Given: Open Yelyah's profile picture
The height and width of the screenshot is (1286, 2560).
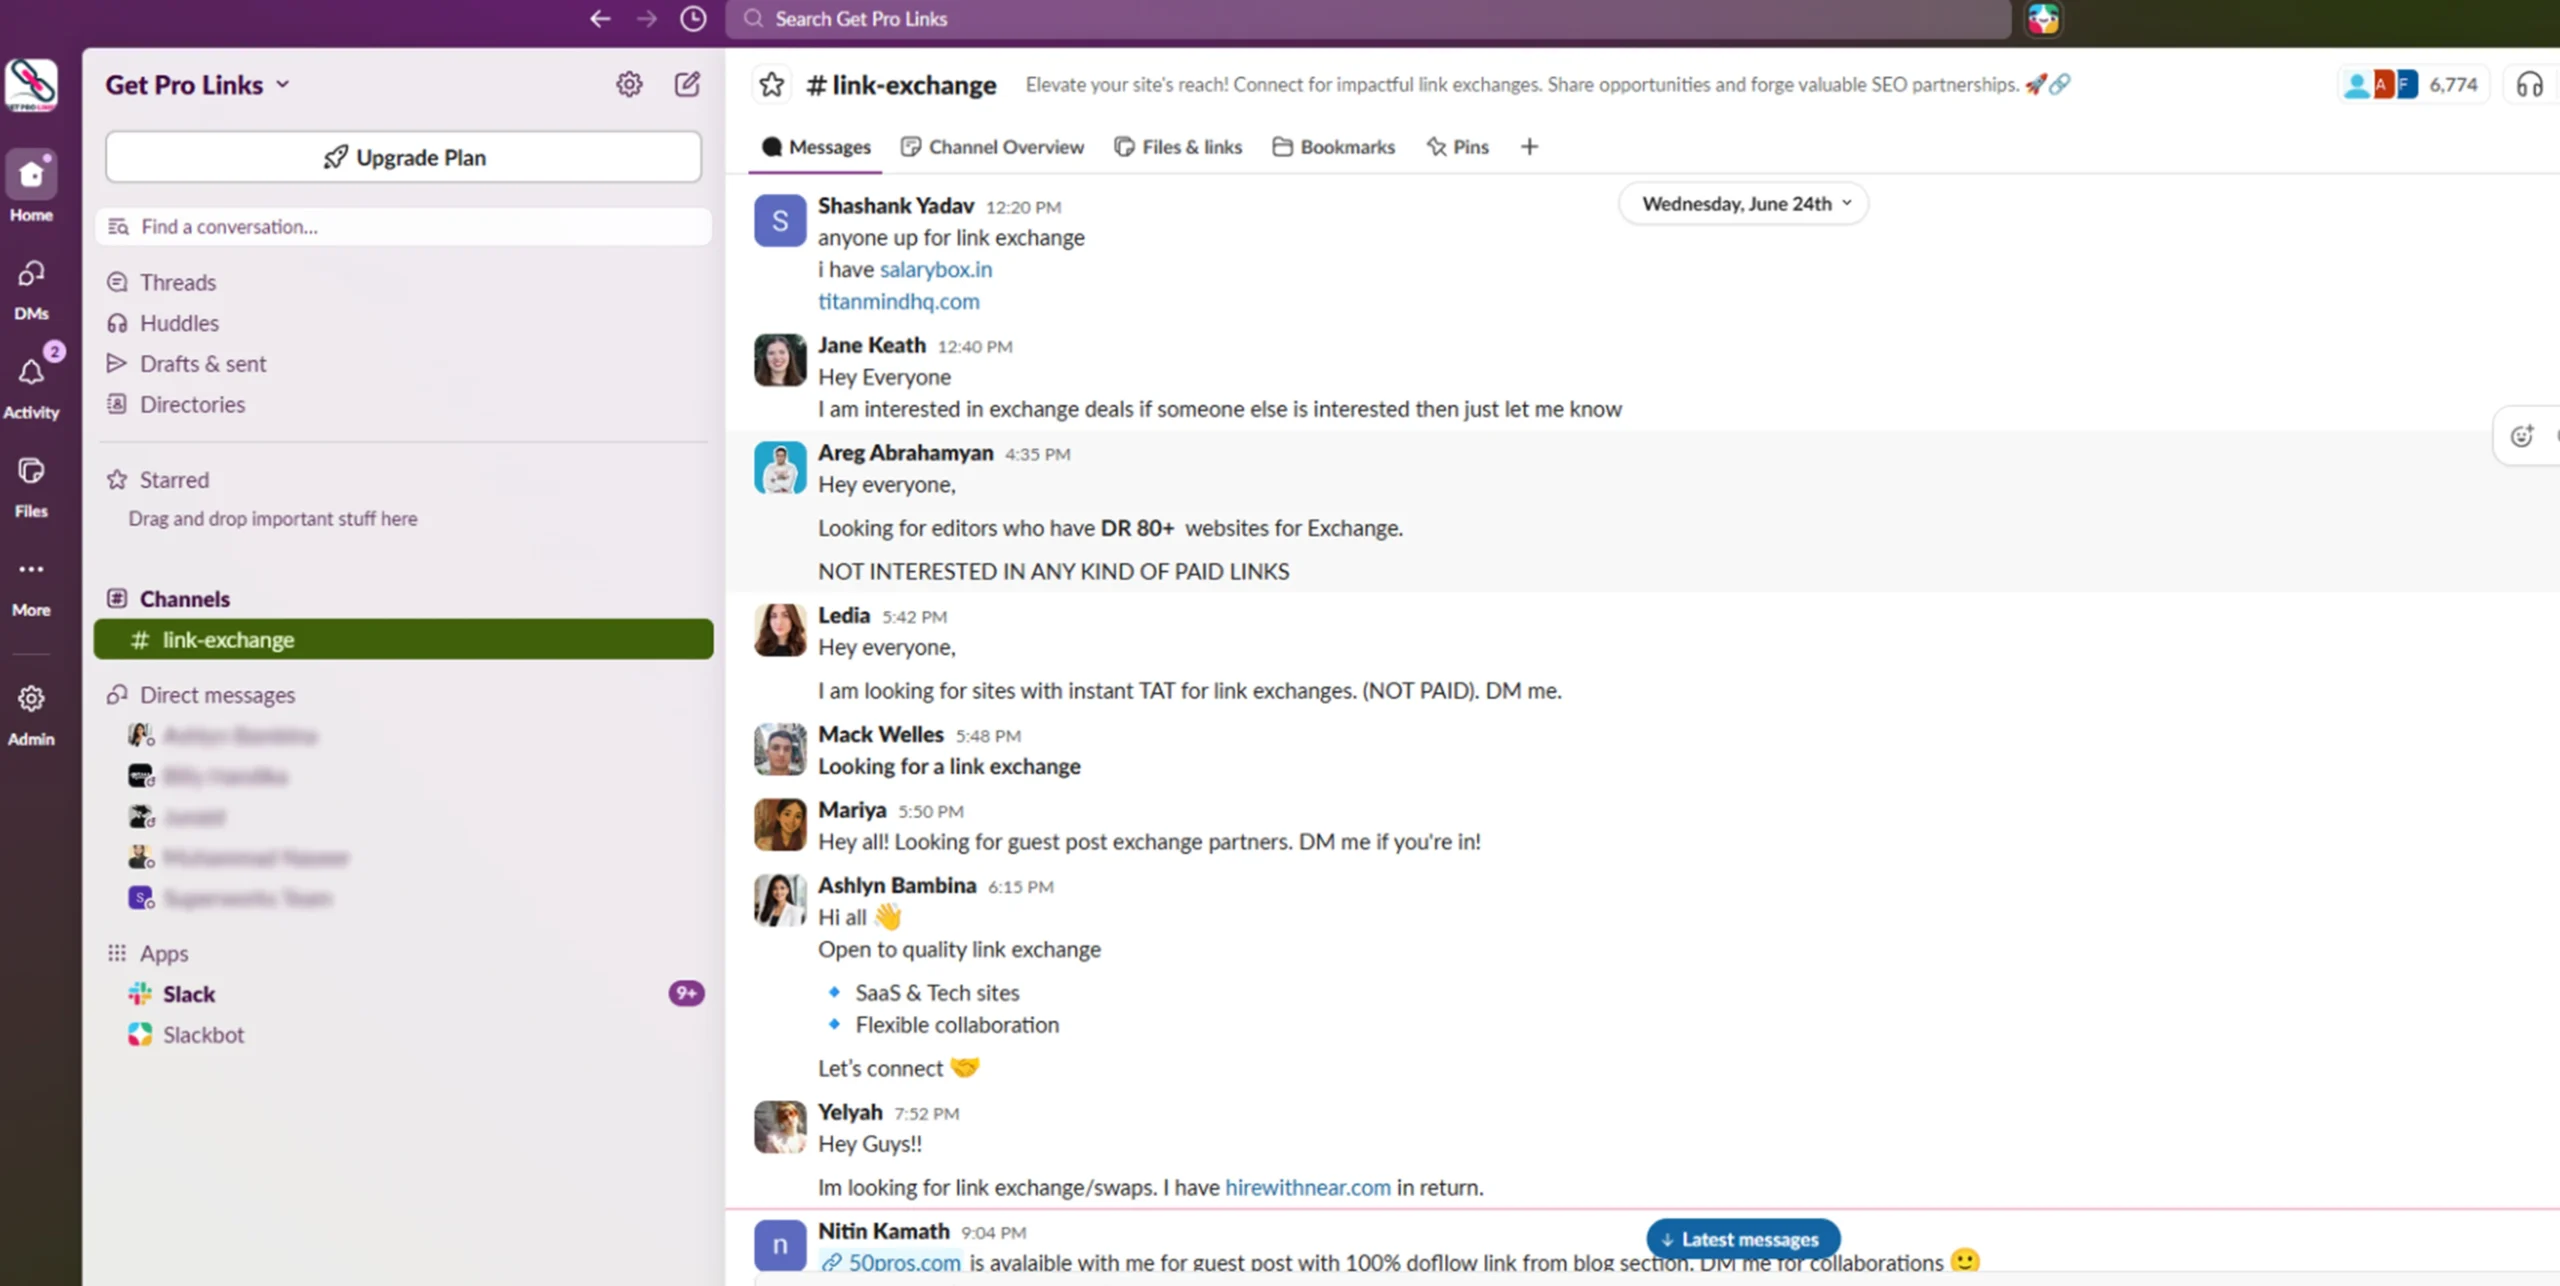Looking at the screenshot, I should coord(780,1127).
